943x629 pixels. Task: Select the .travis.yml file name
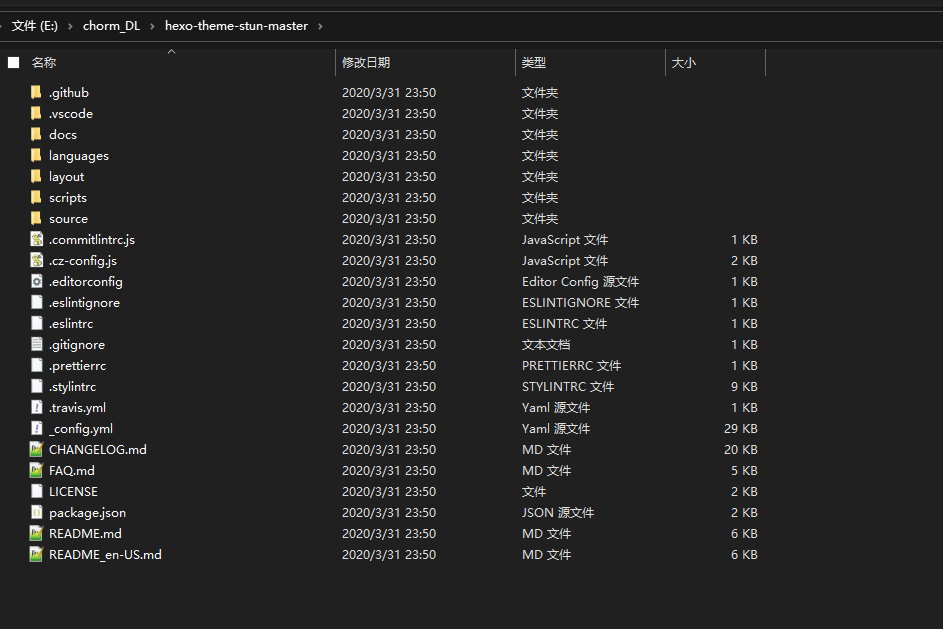pos(78,408)
